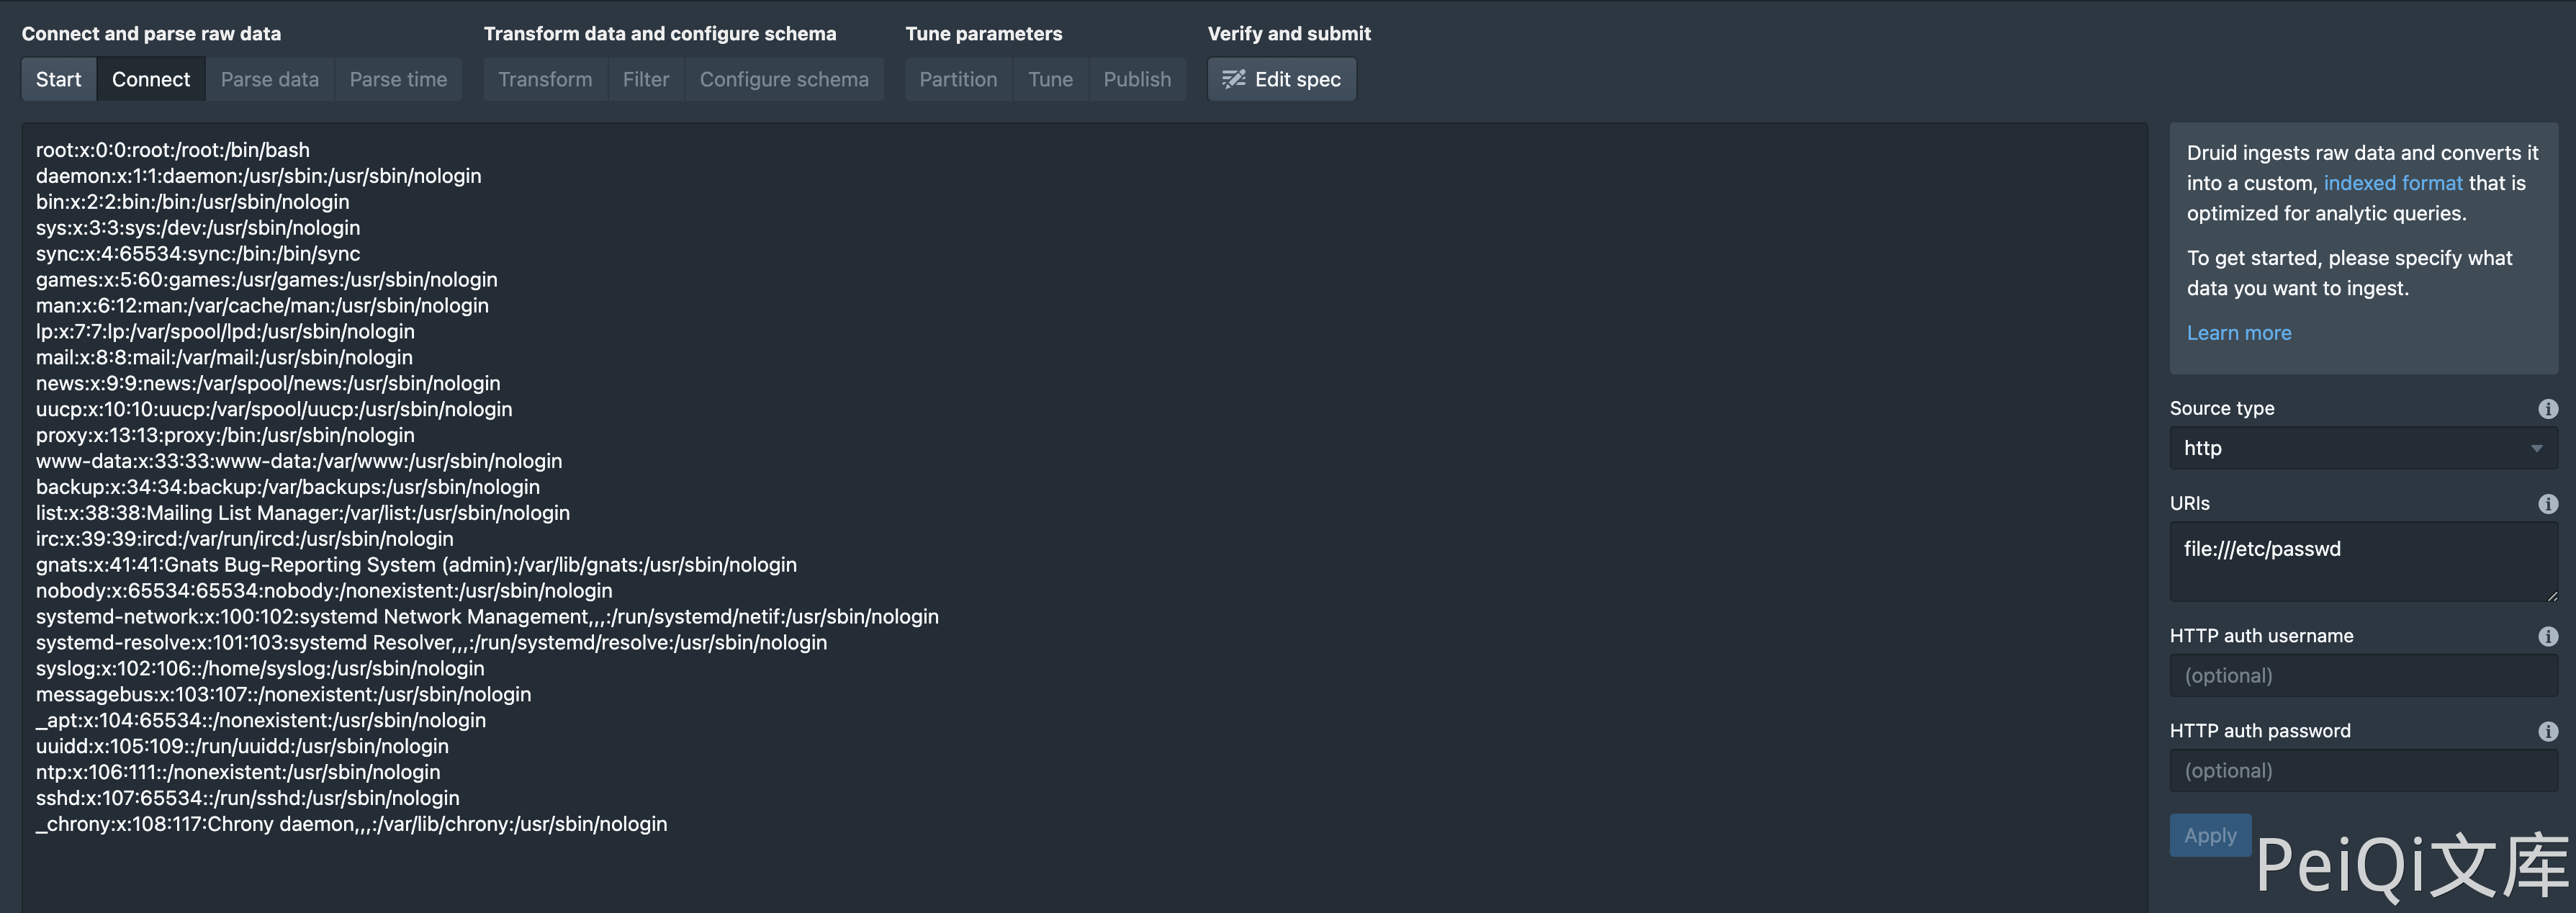
Task: Open the Tune step
Action: 1049,79
